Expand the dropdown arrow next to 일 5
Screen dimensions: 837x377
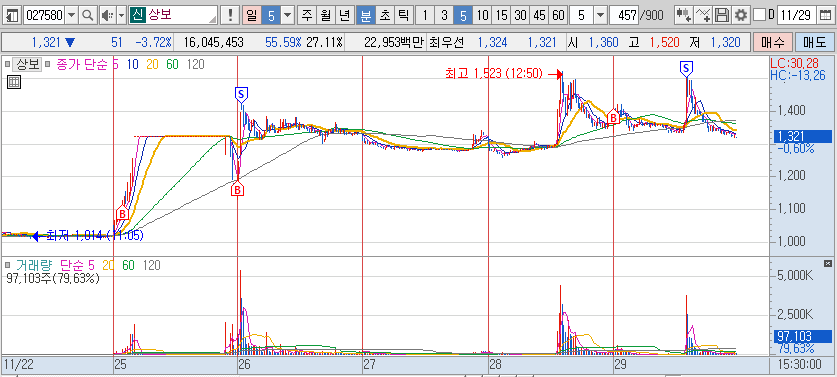tap(288, 15)
